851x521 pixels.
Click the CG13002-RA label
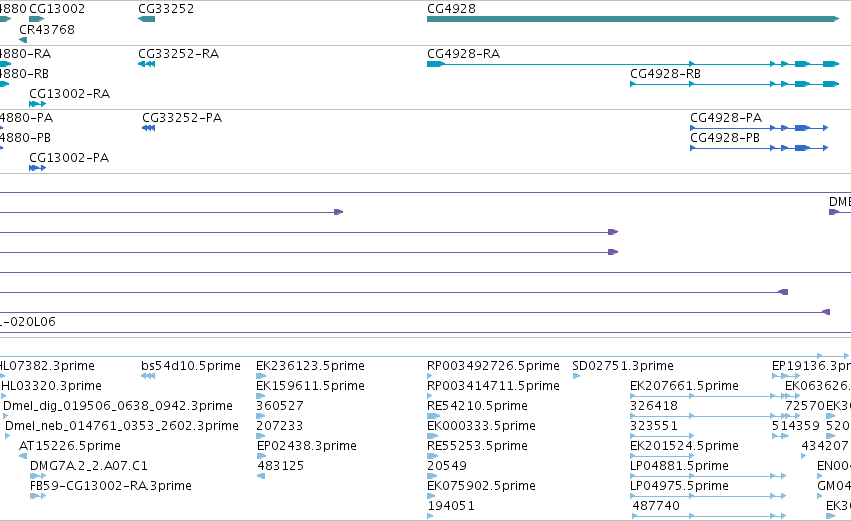tap(69, 94)
